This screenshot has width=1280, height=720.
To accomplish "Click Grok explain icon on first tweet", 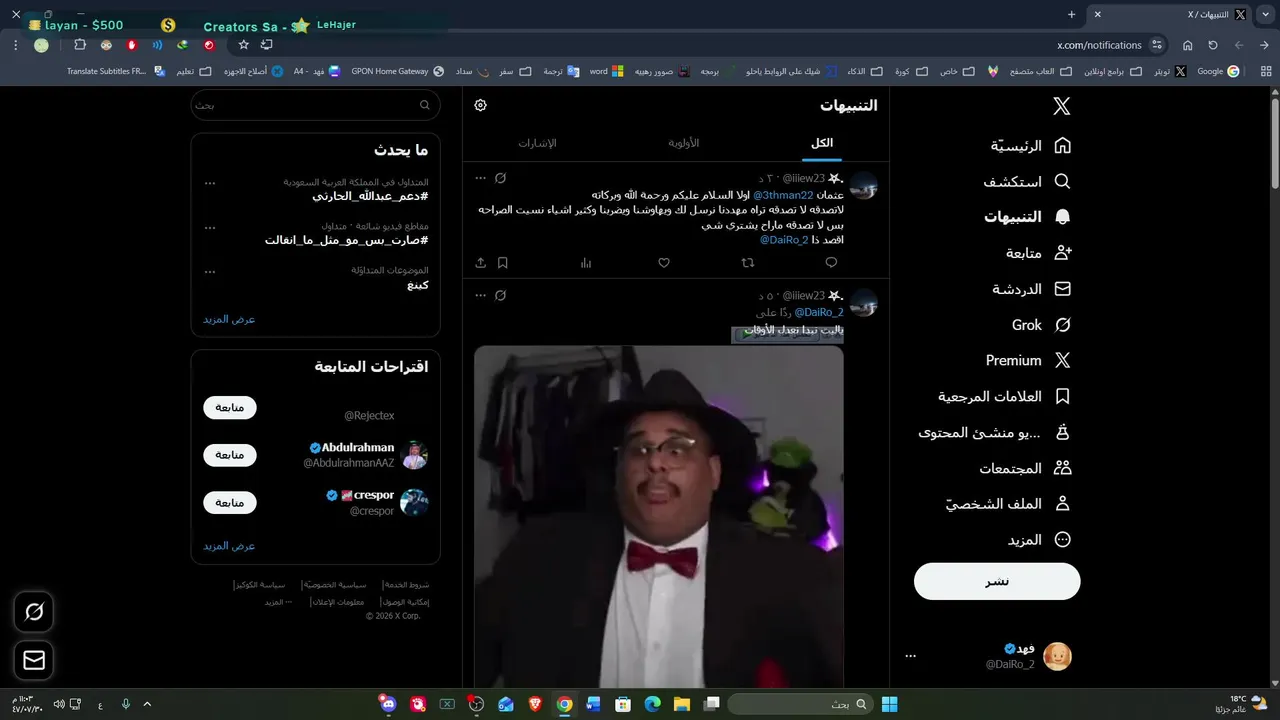I will pyautogui.click(x=501, y=178).
